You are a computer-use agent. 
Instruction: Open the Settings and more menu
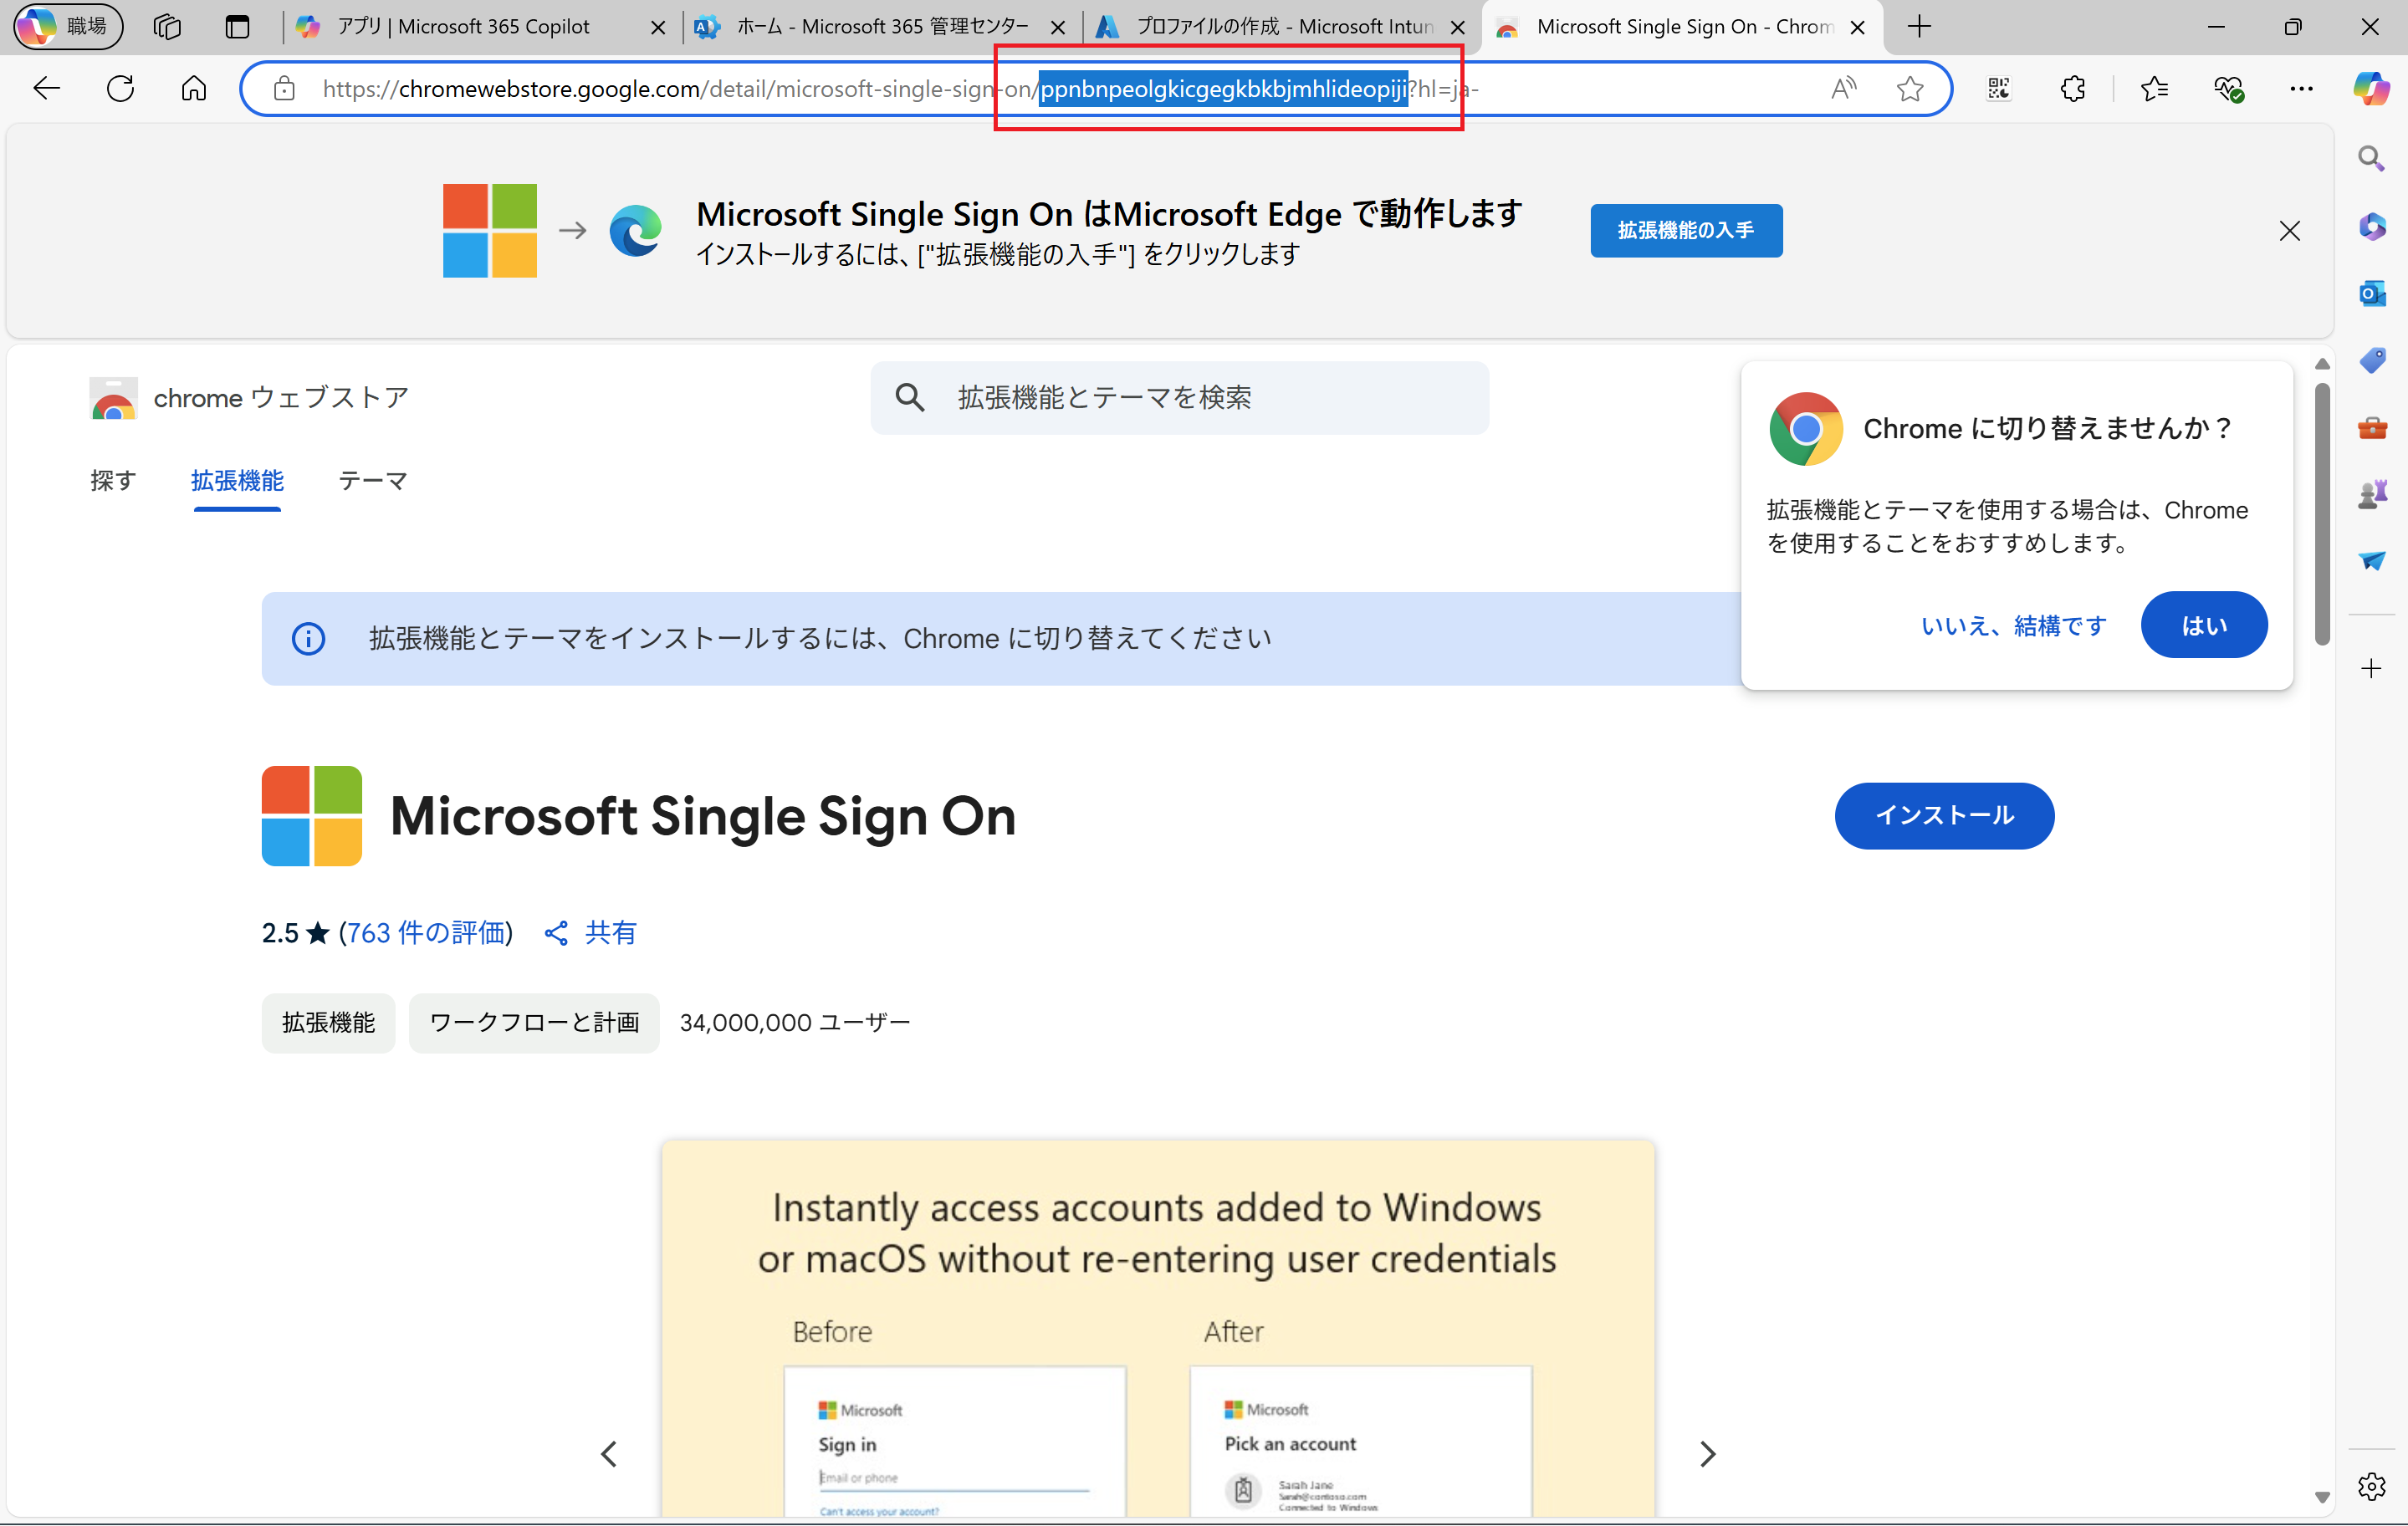point(2302,88)
